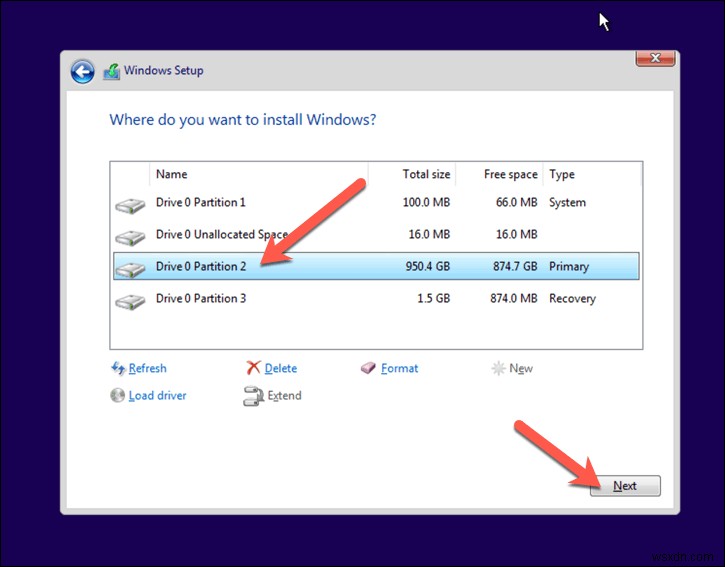The height and width of the screenshot is (567, 725).
Task: Click the 1.5 GB total size cell
Action: point(433,298)
